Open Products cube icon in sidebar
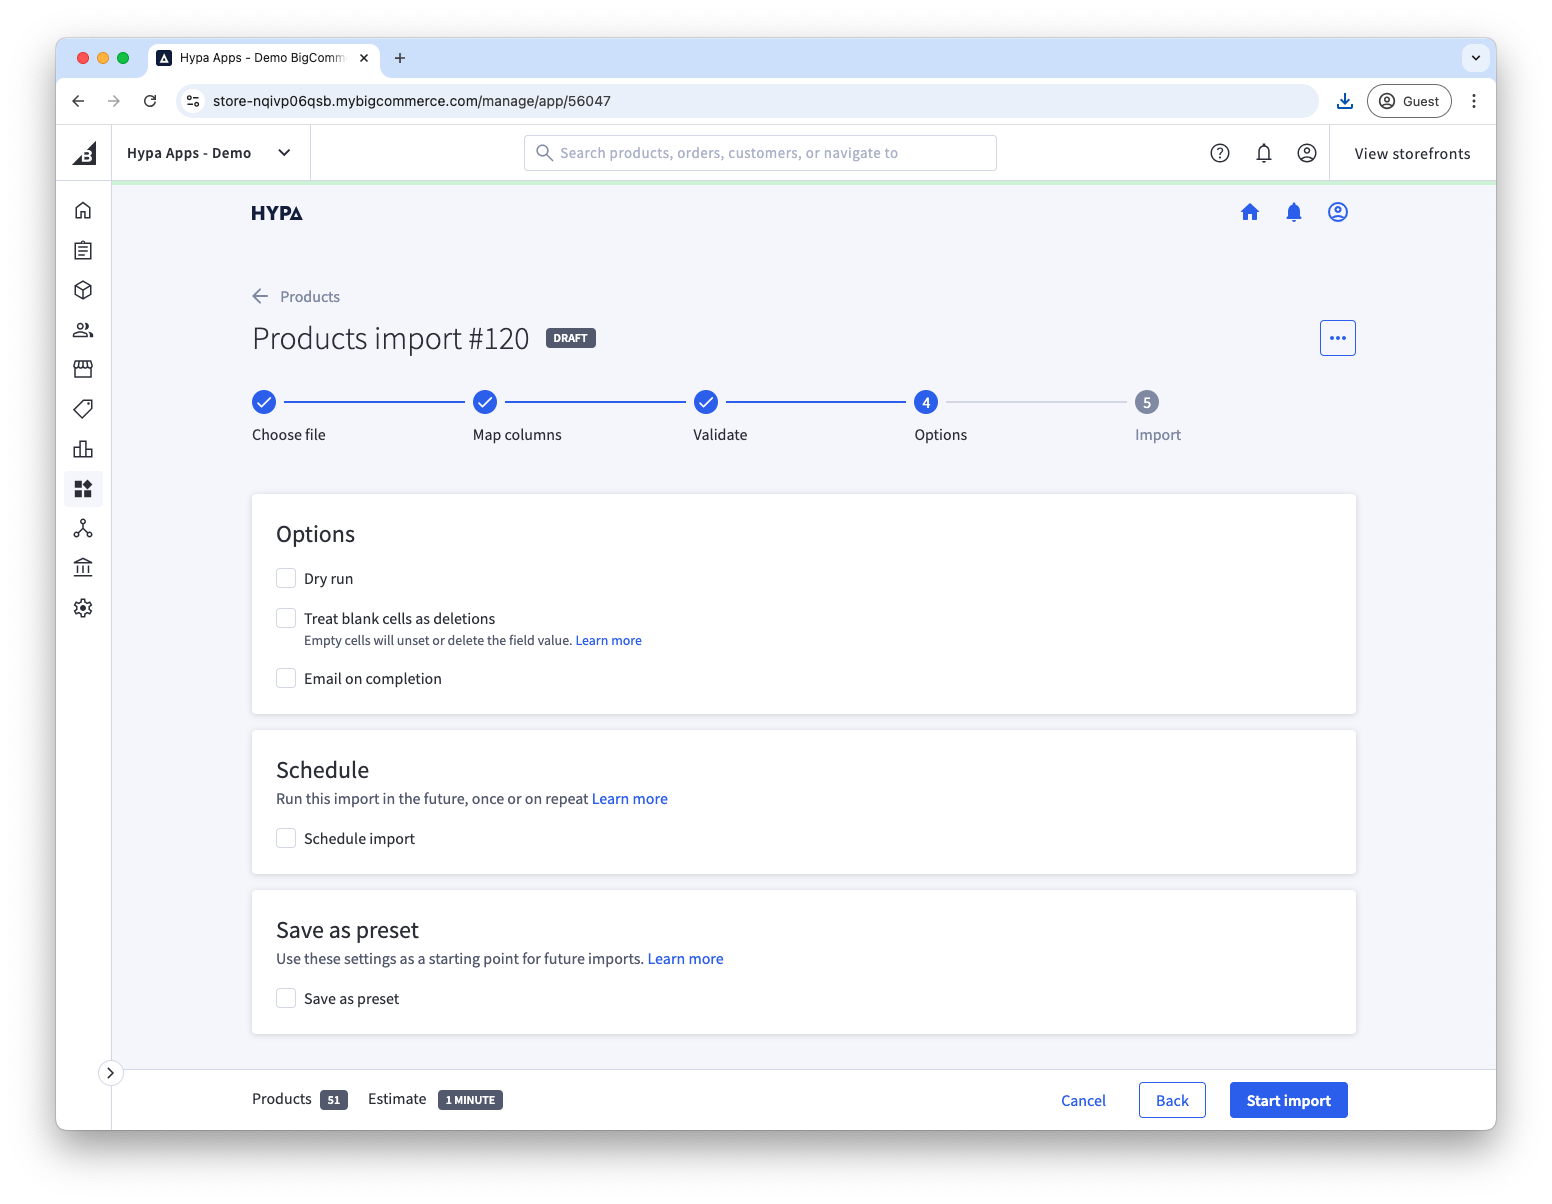The width and height of the screenshot is (1552, 1204). click(83, 290)
